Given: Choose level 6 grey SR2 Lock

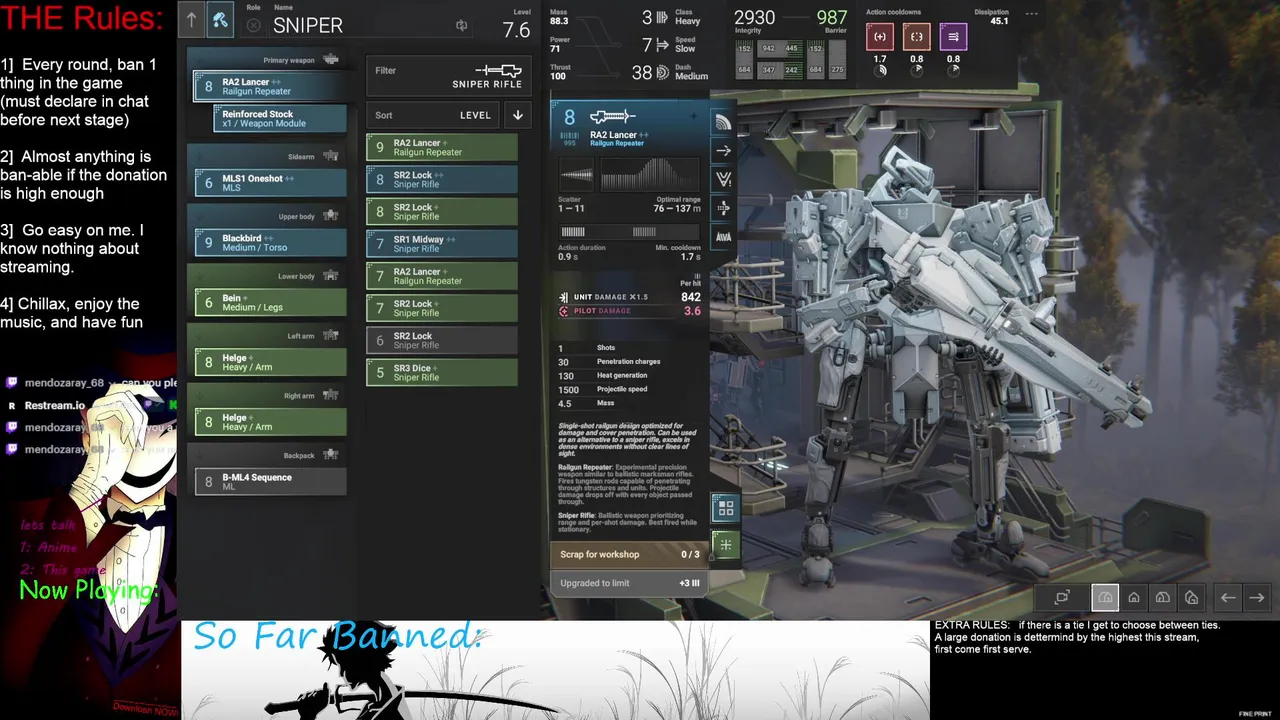Looking at the screenshot, I should click(x=442, y=340).
